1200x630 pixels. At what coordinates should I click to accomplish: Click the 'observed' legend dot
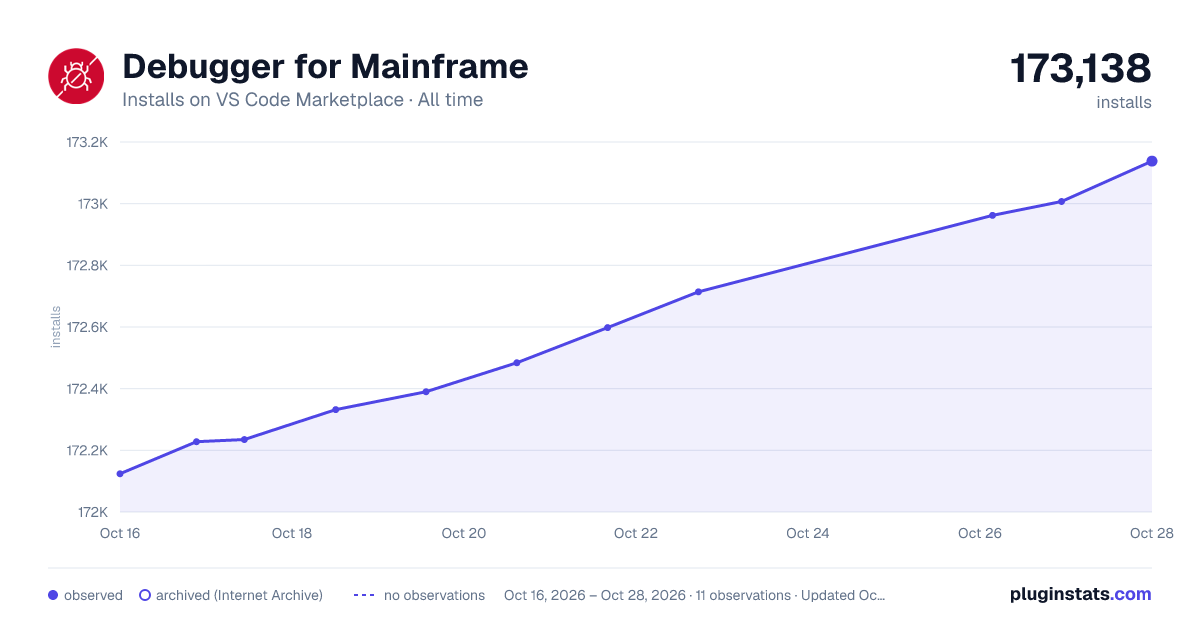click(53, 595)
